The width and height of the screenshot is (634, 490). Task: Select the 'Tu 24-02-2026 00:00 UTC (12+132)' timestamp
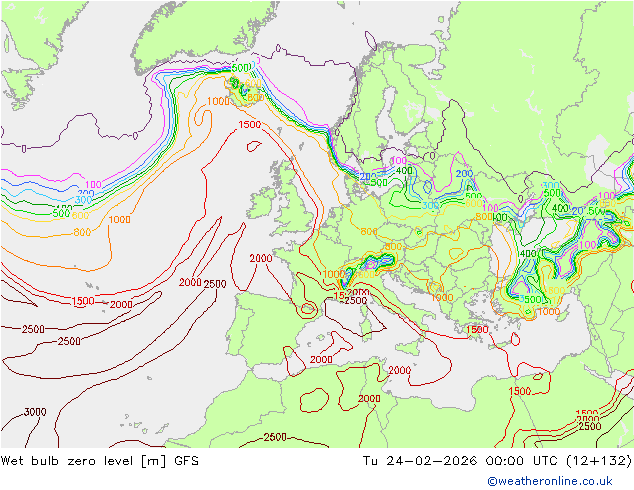[497, 461]
